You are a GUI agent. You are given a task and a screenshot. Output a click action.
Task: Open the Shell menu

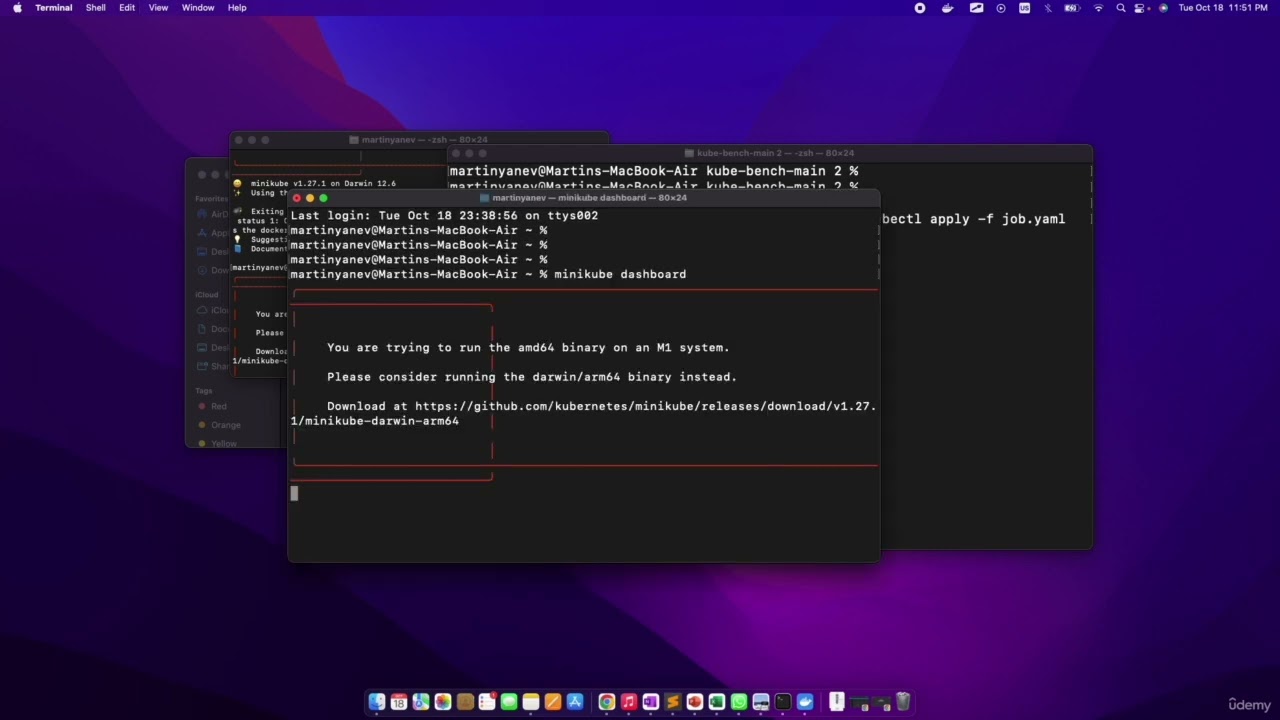96,8
